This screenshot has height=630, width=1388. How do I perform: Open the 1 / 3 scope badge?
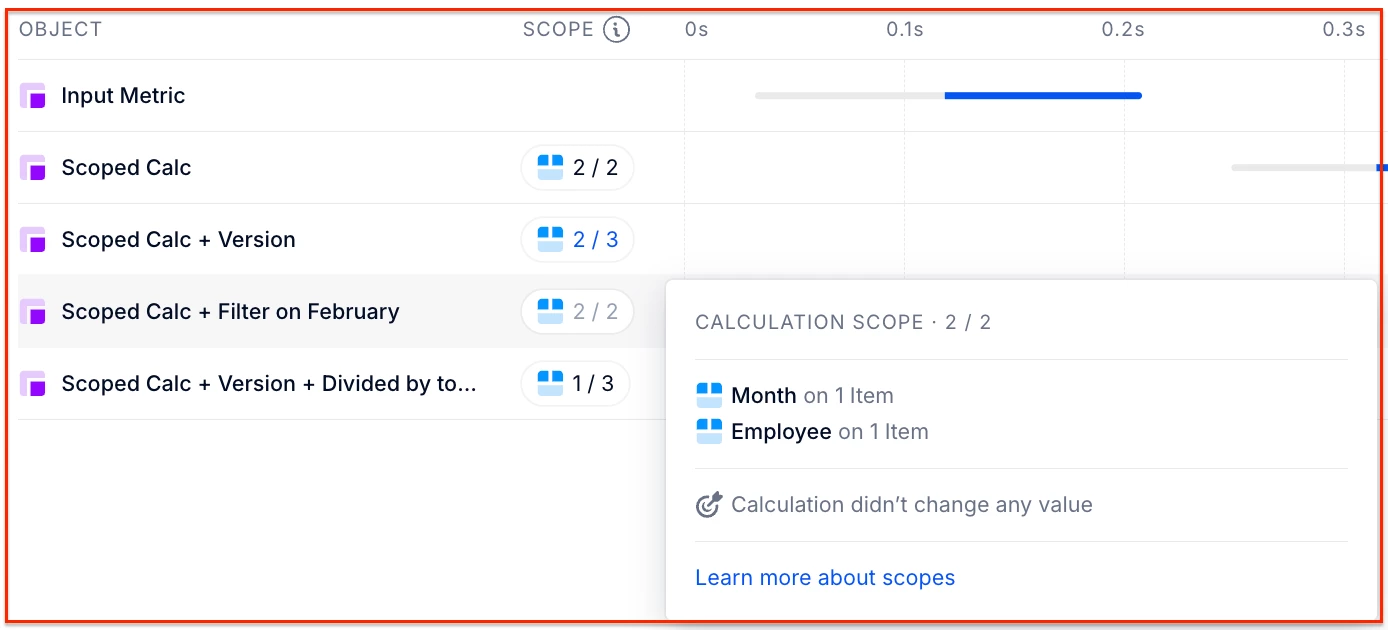point(576,384)
